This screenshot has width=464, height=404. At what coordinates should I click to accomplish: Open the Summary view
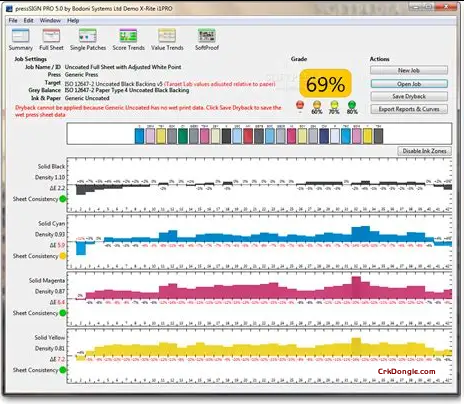pyautogui.click(x=20, y=40)
